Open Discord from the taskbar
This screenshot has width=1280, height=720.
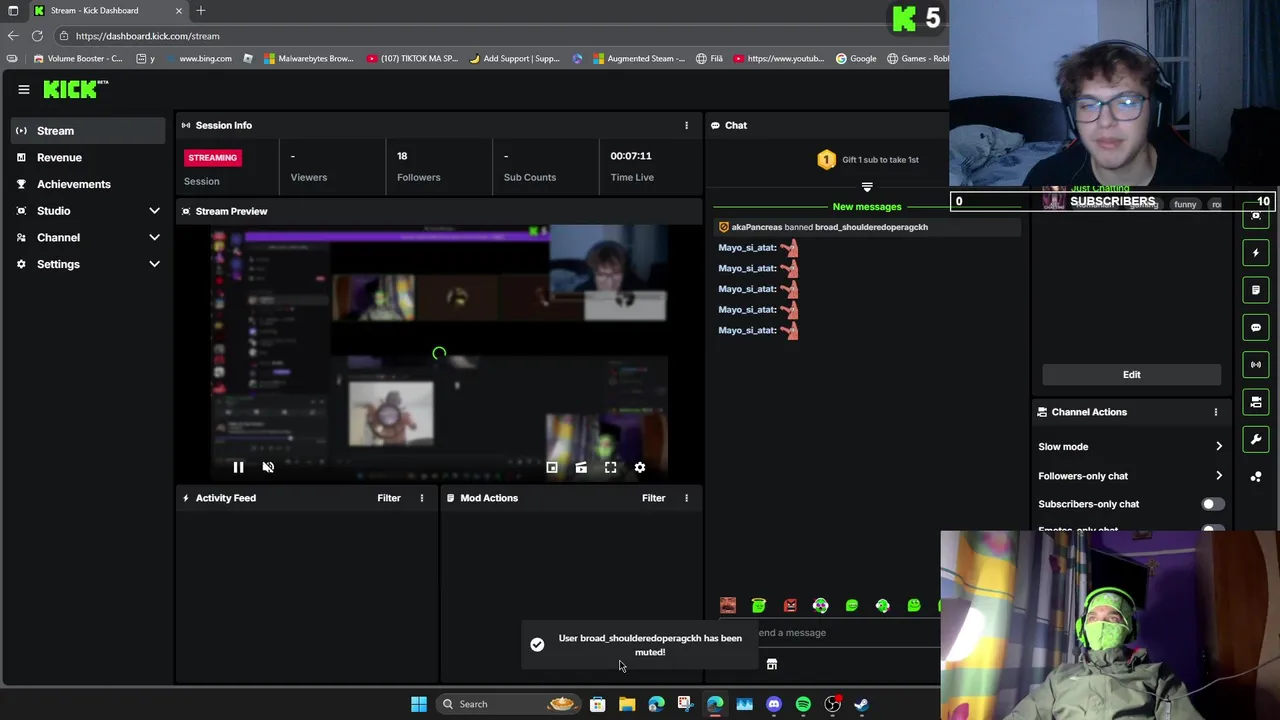pyautogui.click(x=774, y=704)
